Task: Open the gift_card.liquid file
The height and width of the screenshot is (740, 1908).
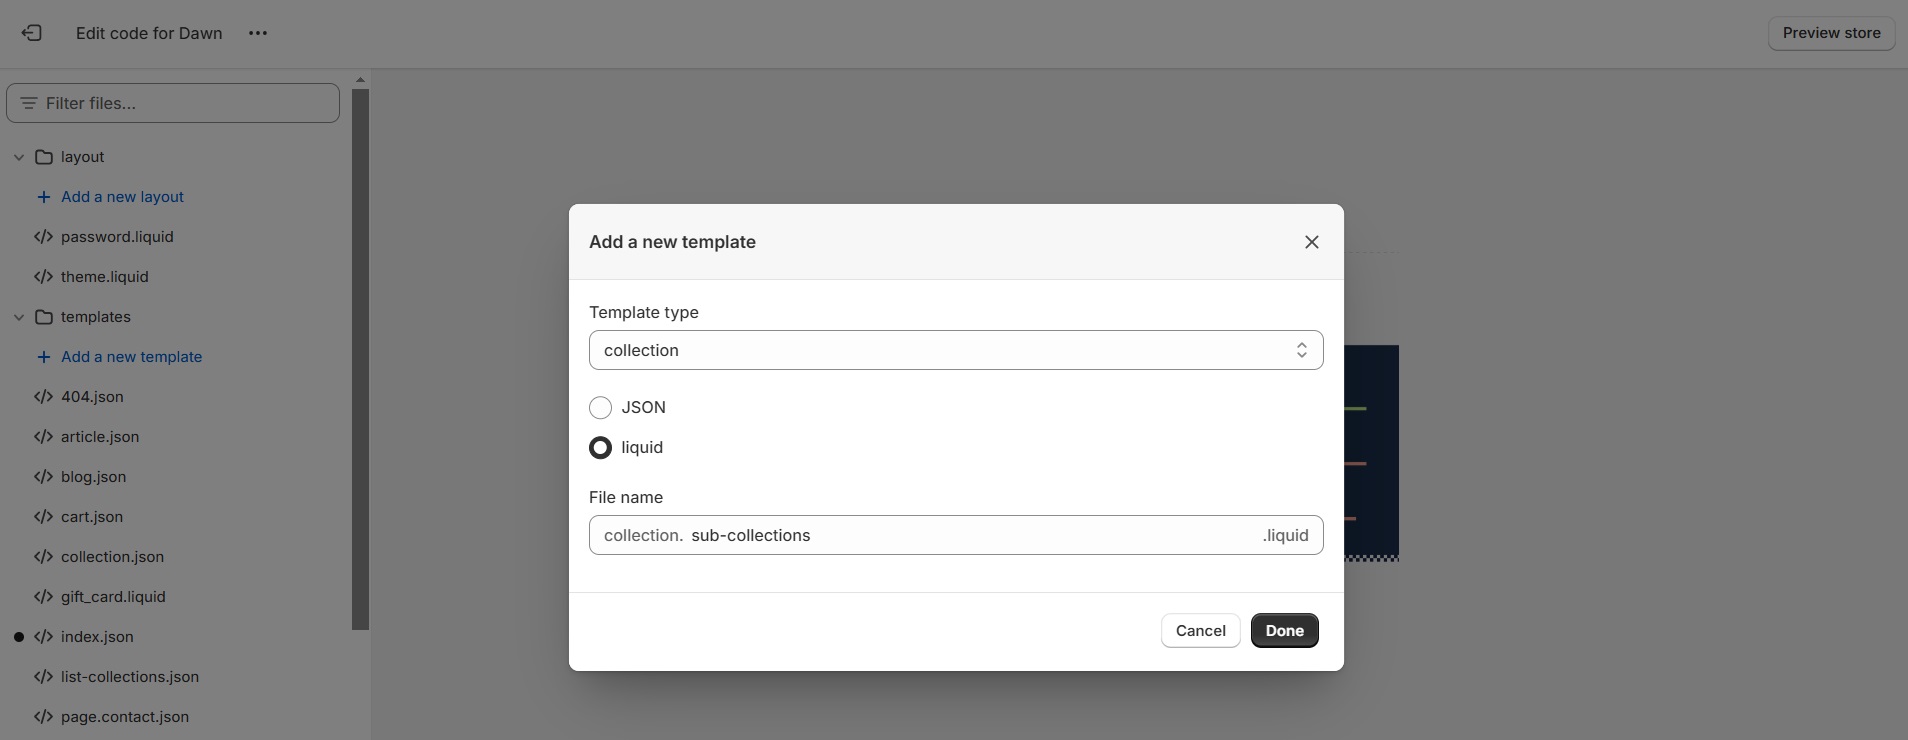Action: 112,597
